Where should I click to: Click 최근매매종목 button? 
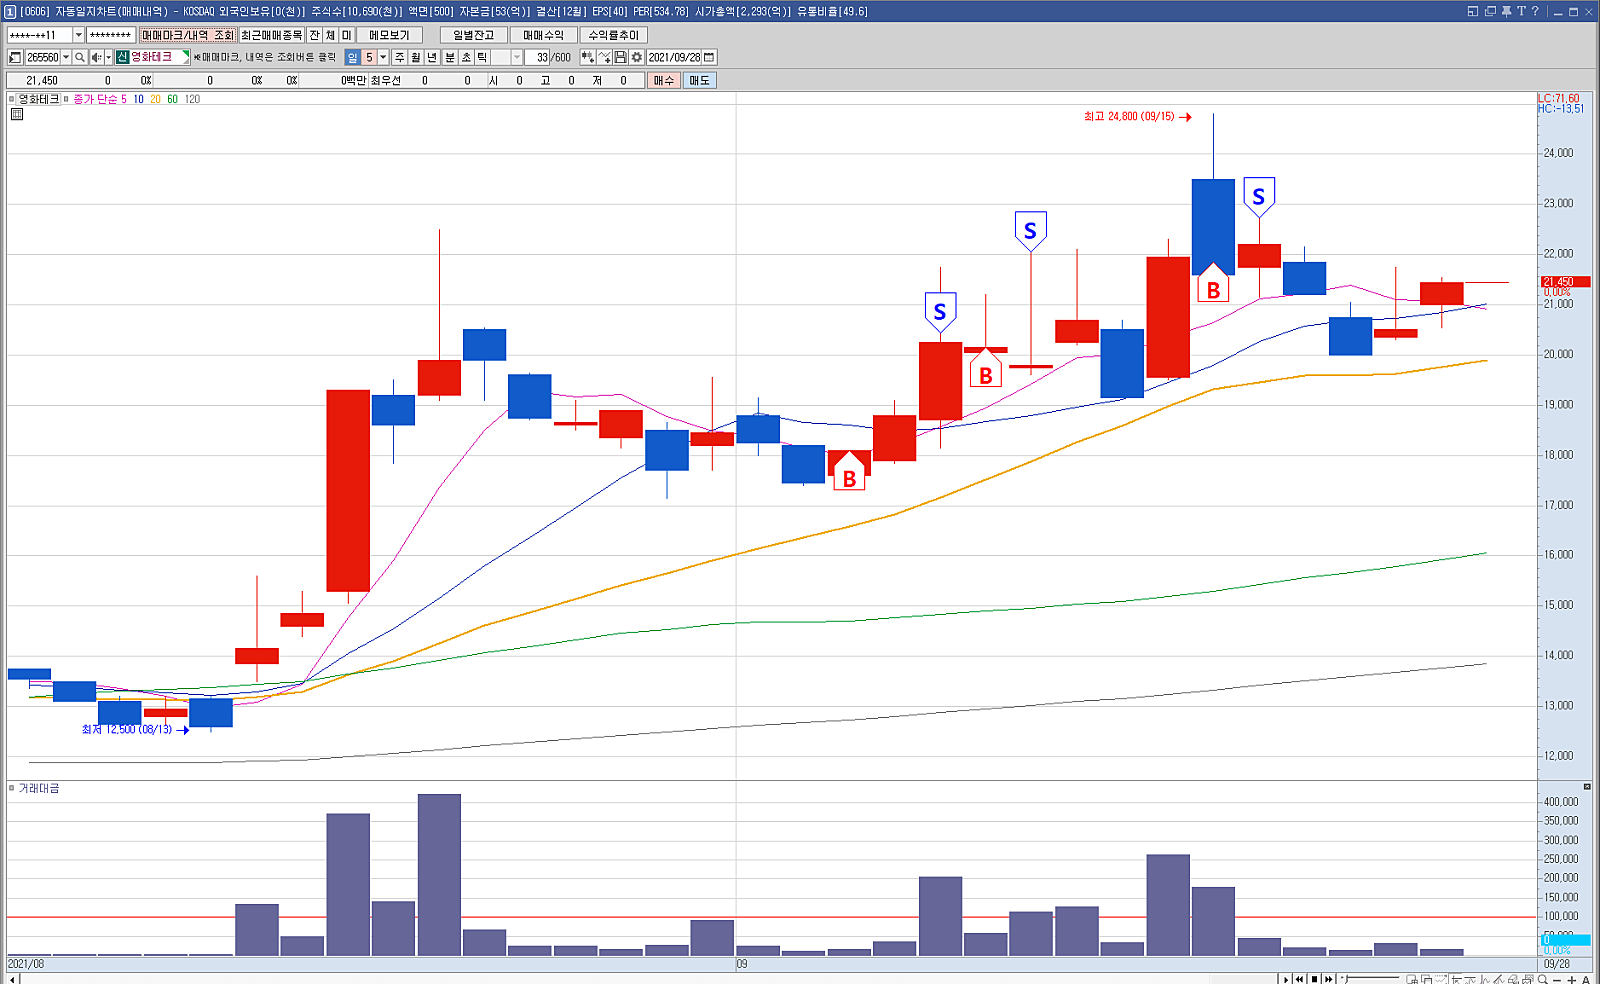click(x=272, y=35)
